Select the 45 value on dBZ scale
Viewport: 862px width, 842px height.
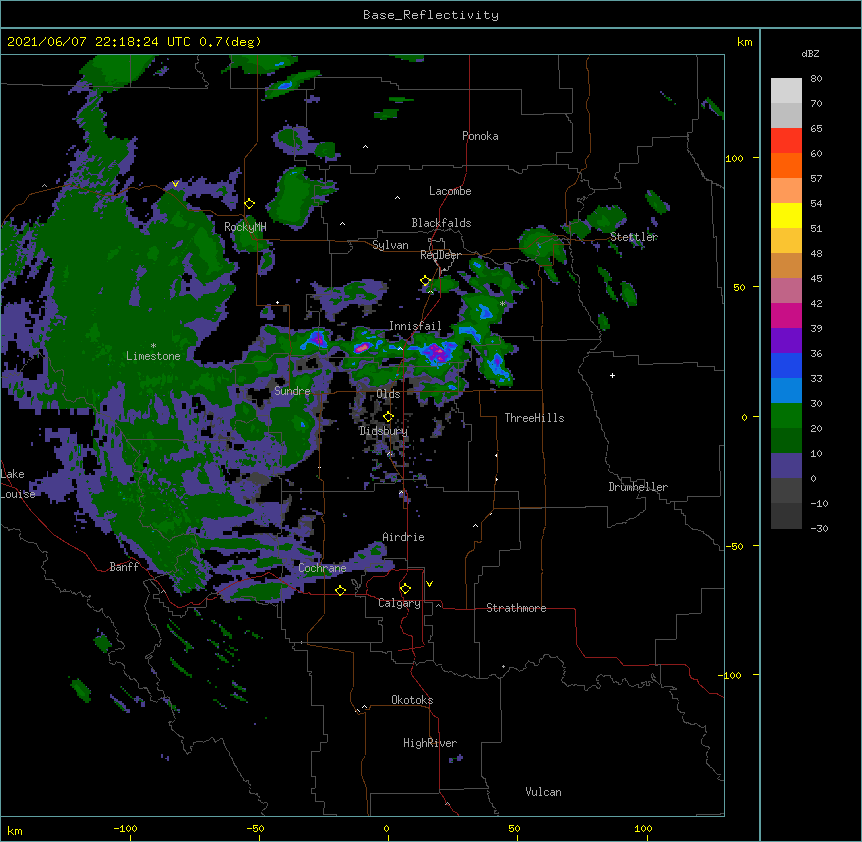816,279
